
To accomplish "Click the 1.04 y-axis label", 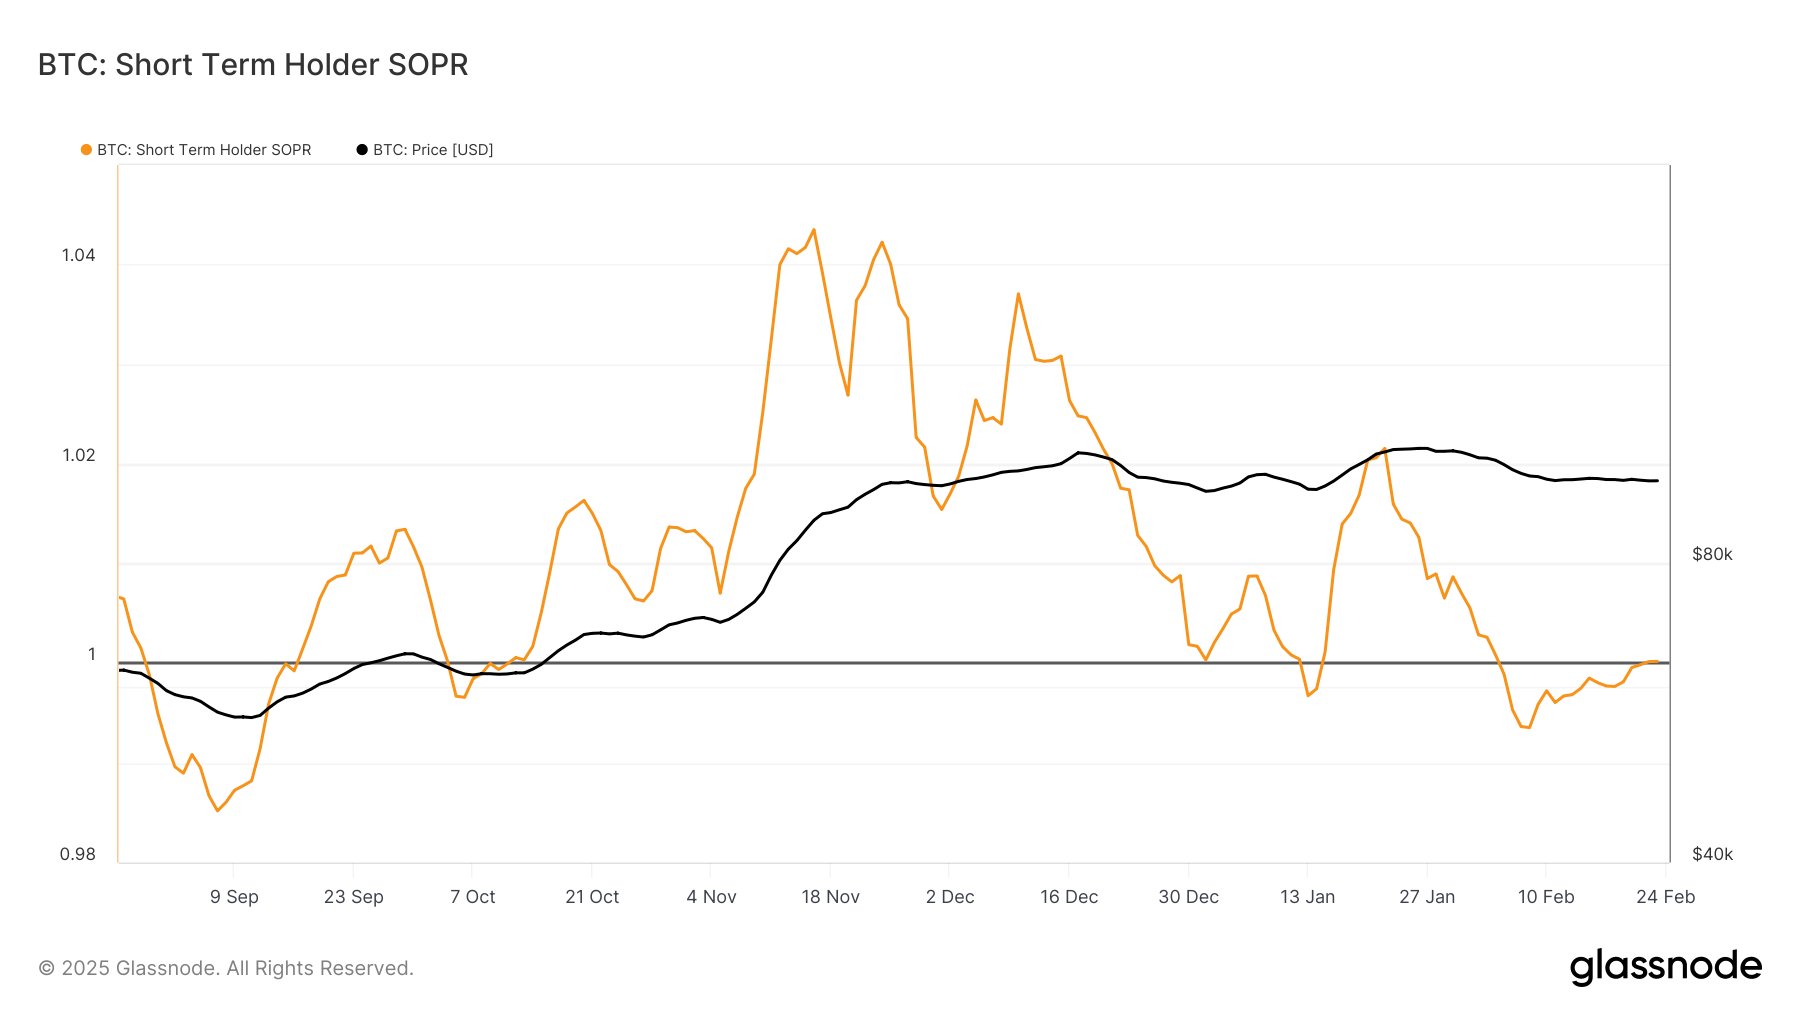I will click(79, 256).
